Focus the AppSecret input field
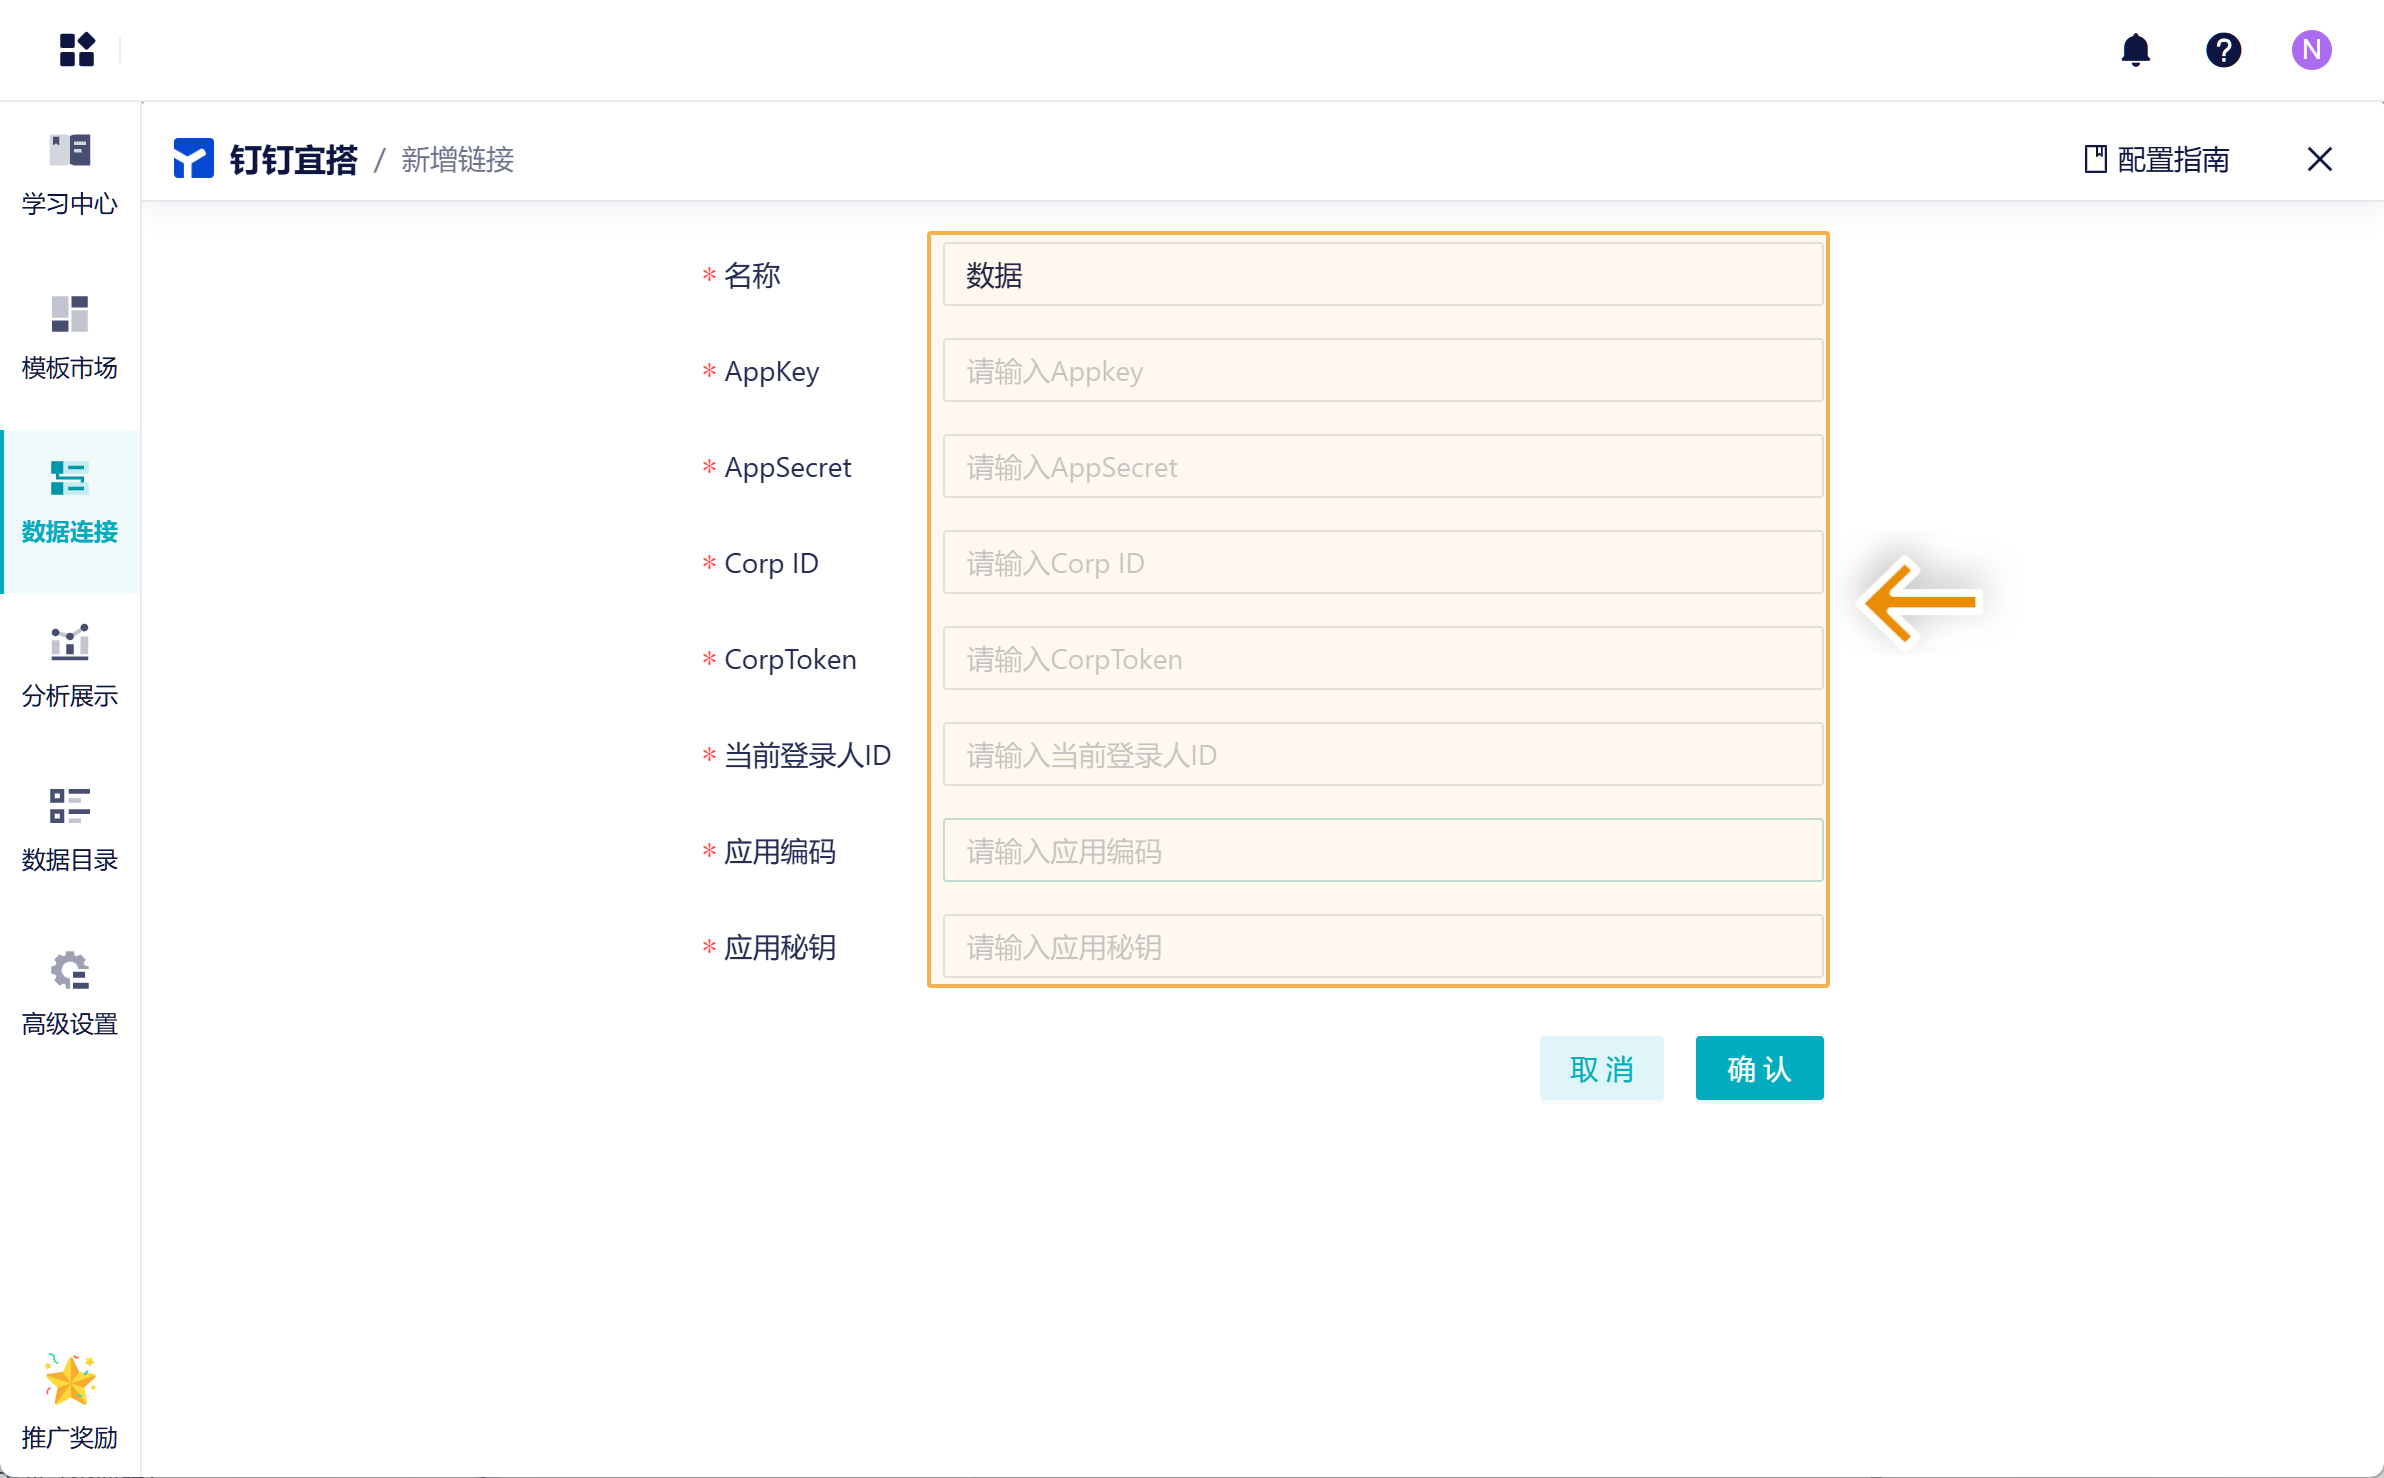Image resolution: width=2384 pixels, height=1478 pixels. (1382, 467)
